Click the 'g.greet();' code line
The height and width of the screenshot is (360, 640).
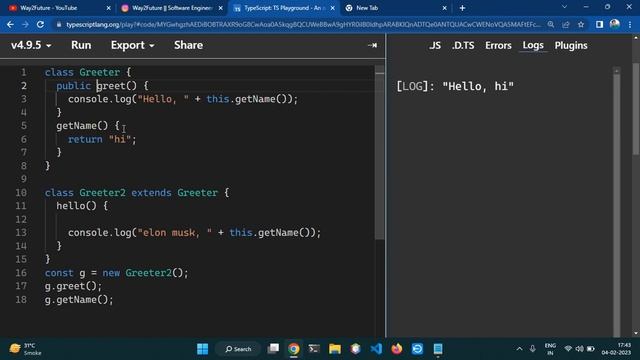[73, 286]
